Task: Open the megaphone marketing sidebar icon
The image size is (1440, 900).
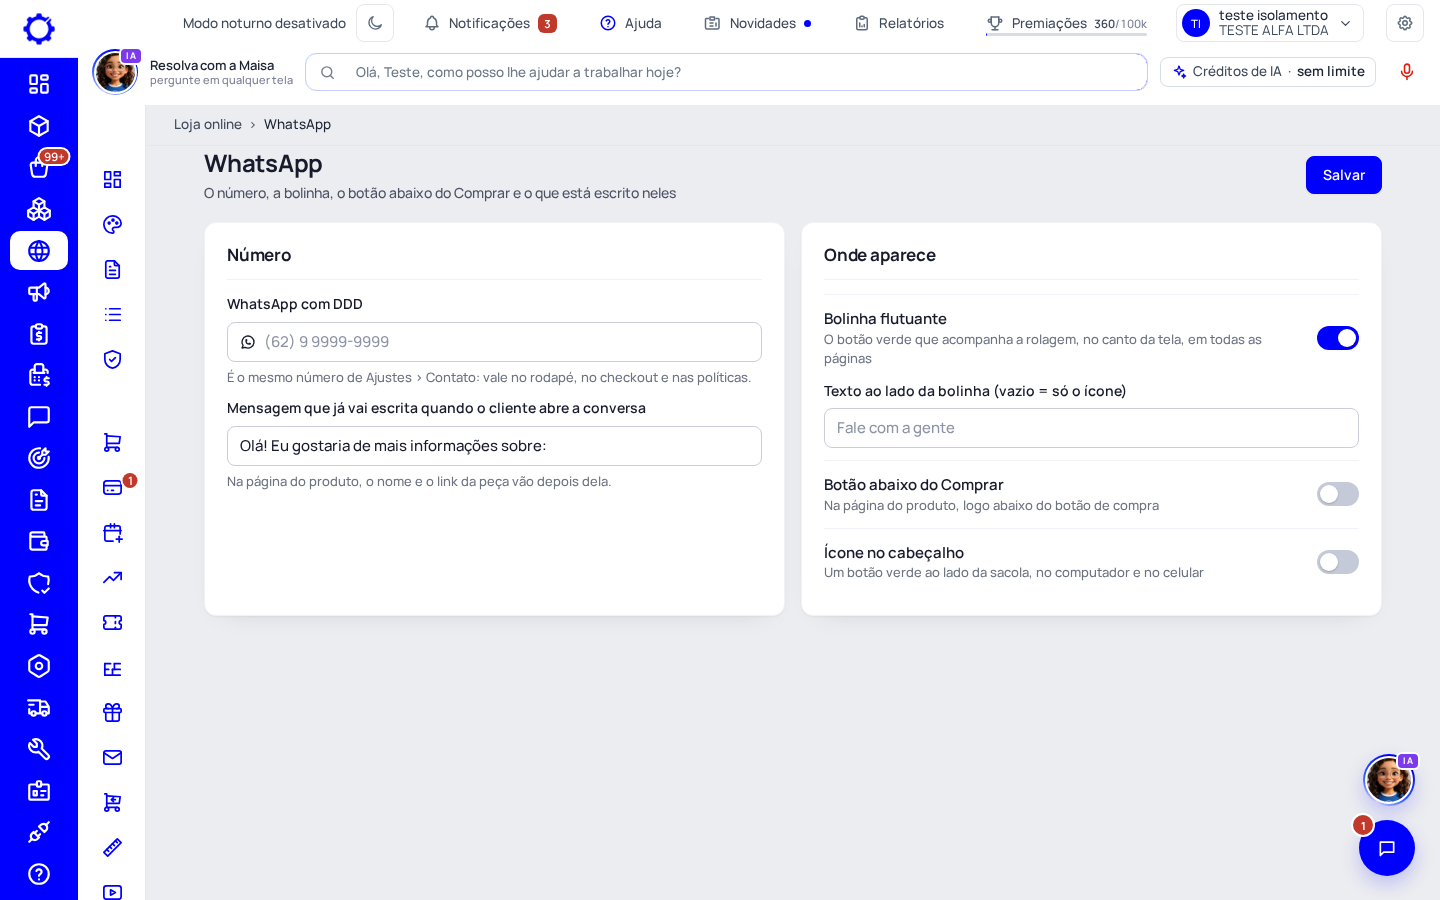Action: pos(39,292)
